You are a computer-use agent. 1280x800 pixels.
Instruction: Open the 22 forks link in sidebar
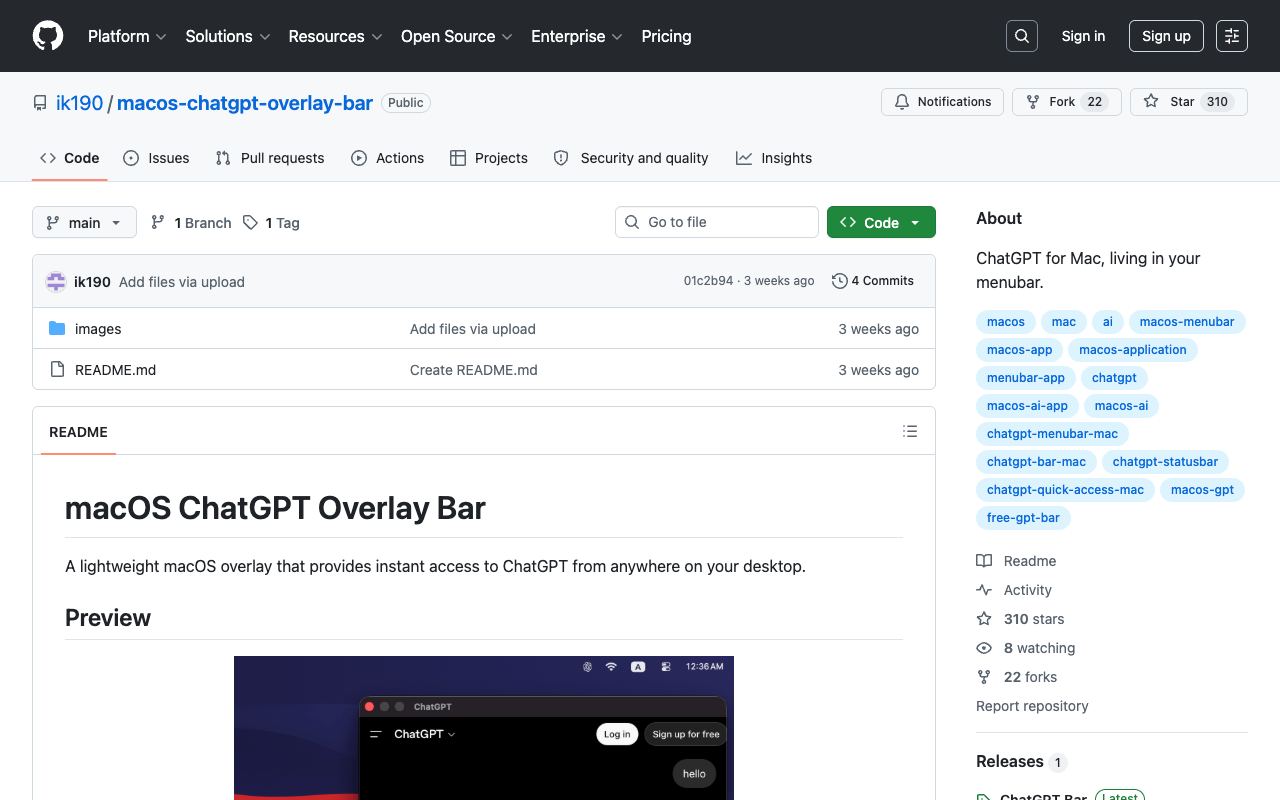tap(1017, 677)
